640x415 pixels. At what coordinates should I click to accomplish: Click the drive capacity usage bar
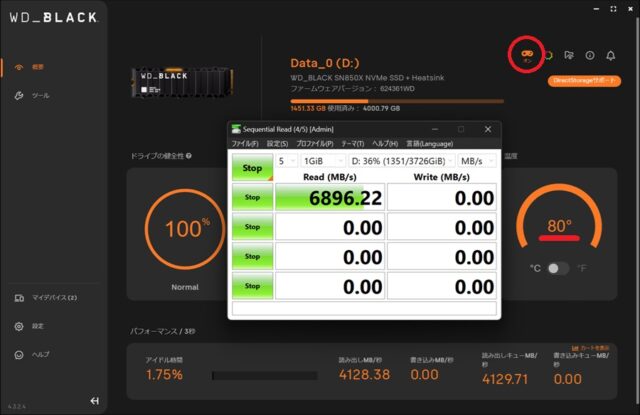tap(397, 101)
